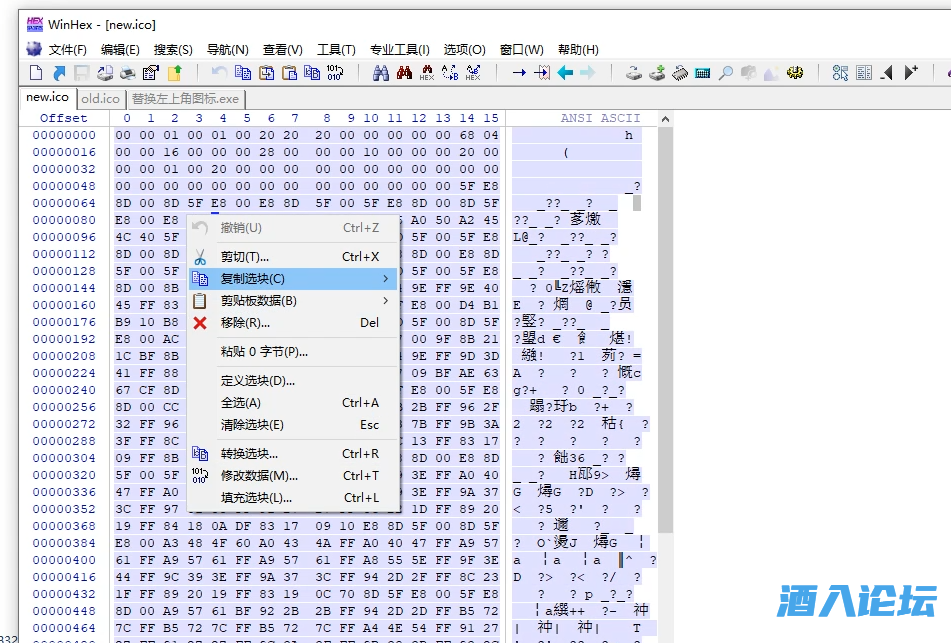The width and height of the screenshot is (951, 643).
Task: Click the Open file arrow icon
Action: [x=59, y=73]
